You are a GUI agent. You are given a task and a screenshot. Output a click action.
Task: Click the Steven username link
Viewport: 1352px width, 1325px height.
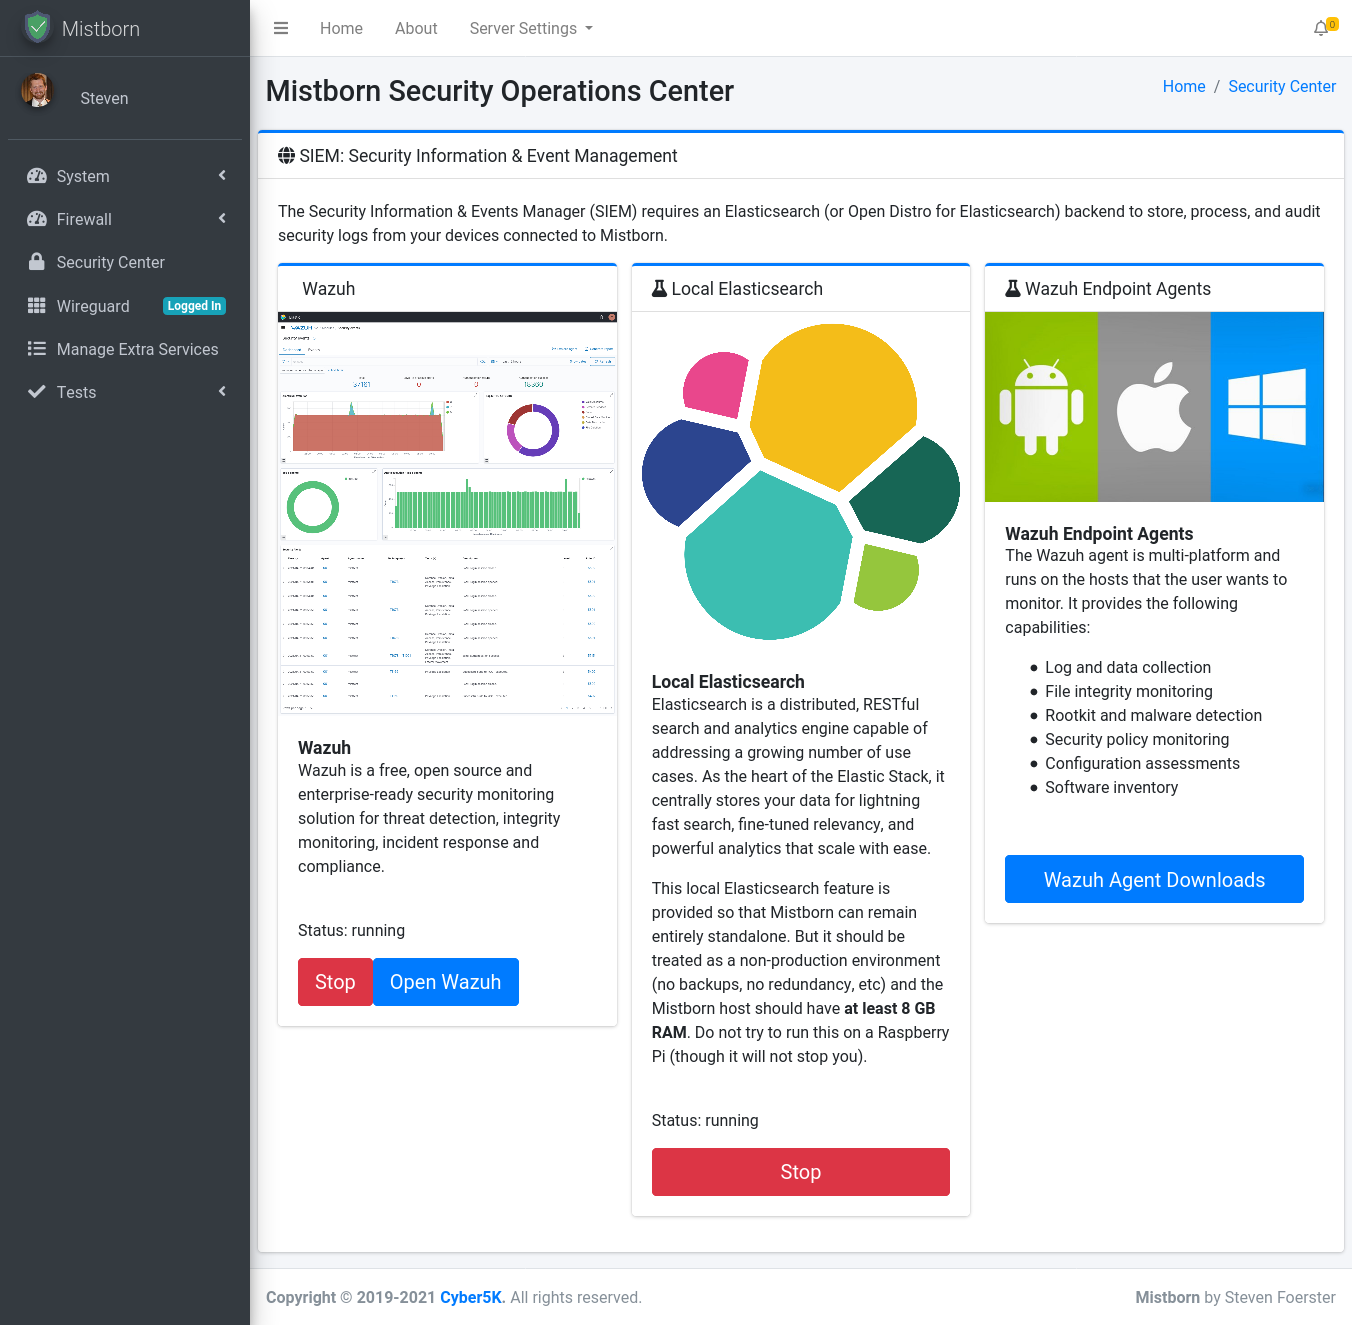pyautogui.click(x=104, y=98)
